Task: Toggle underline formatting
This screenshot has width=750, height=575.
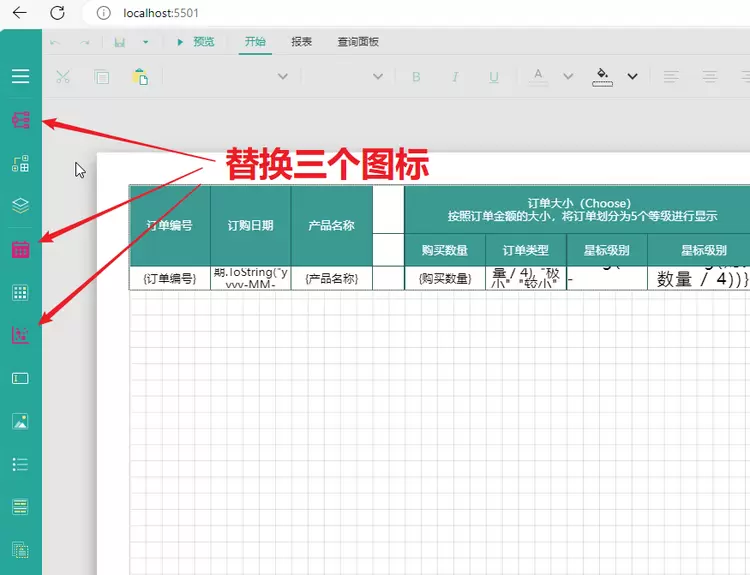Action: coord(494,77)
